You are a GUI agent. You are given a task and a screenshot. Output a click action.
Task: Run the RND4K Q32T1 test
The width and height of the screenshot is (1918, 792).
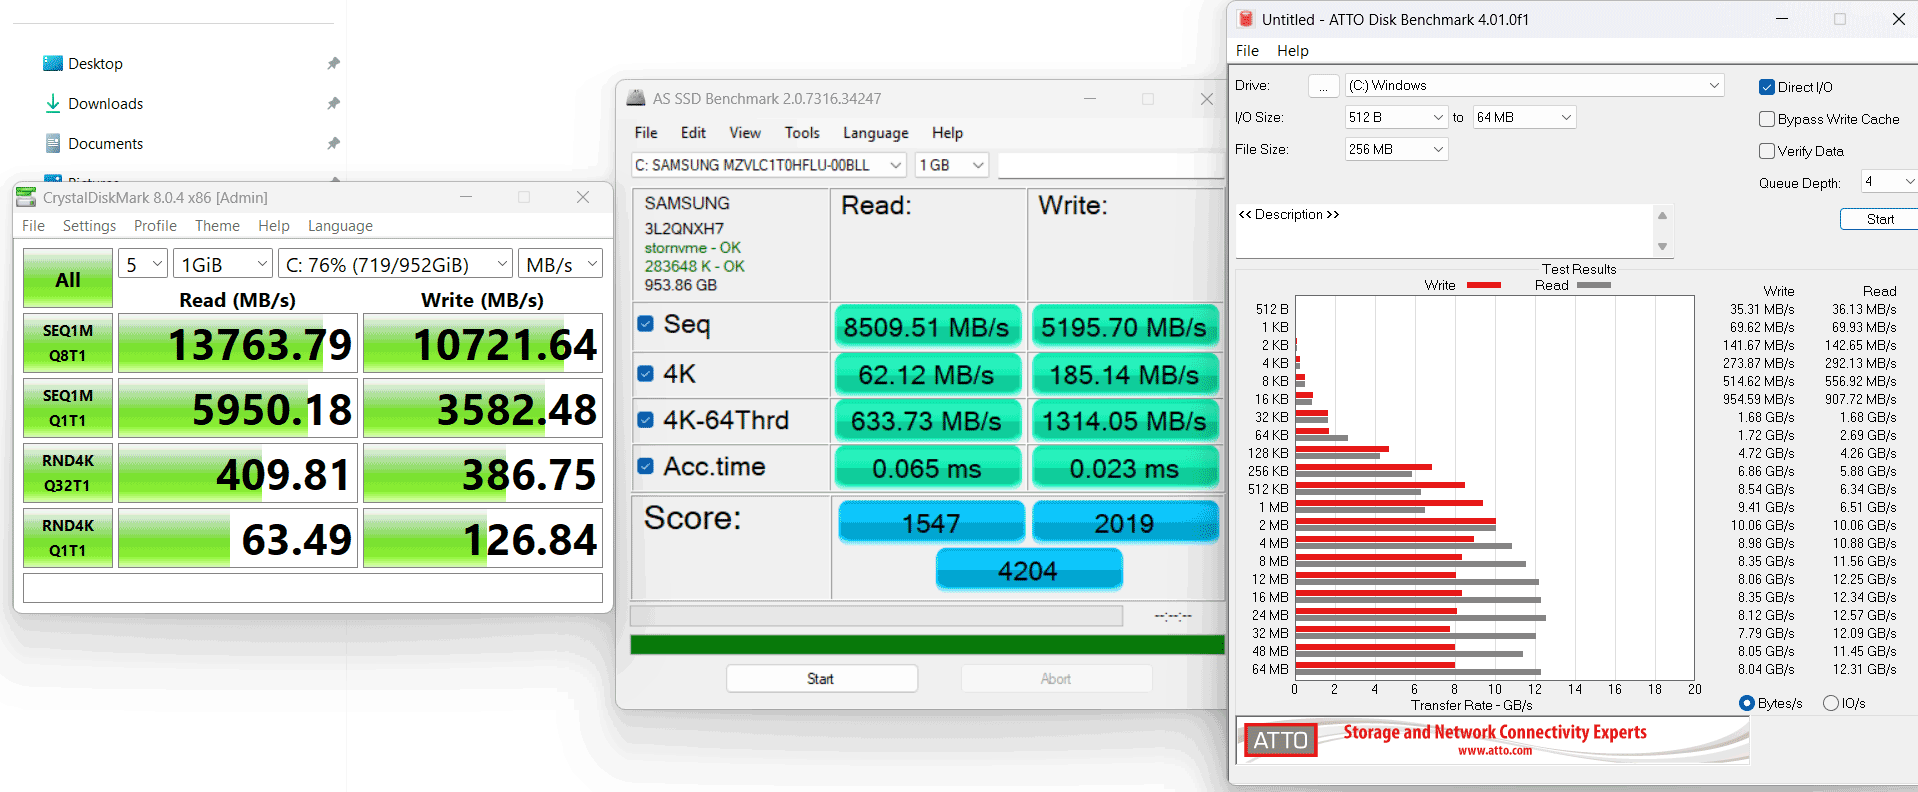68,473
